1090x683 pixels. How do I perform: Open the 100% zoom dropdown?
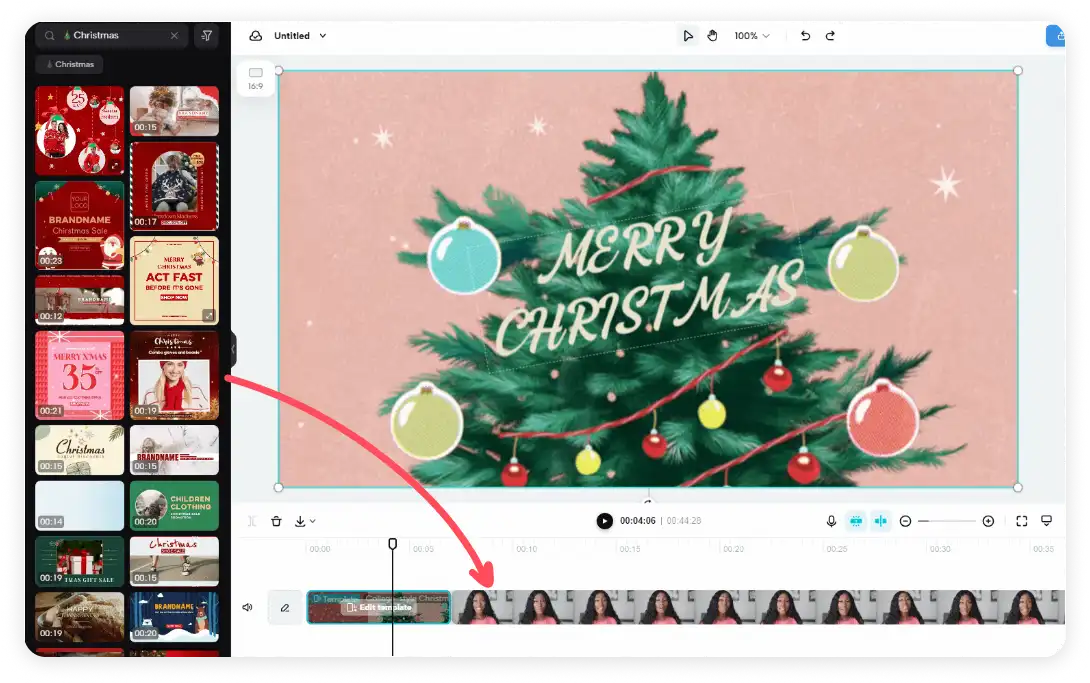752,35
